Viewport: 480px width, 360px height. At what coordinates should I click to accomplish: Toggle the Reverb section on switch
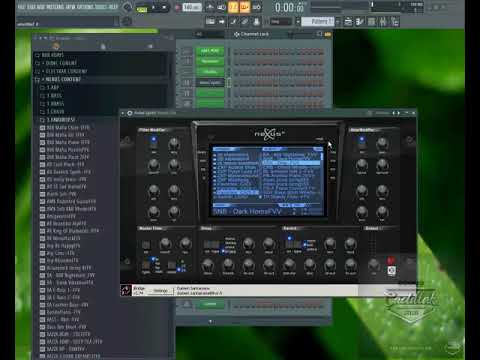(289, 239)
